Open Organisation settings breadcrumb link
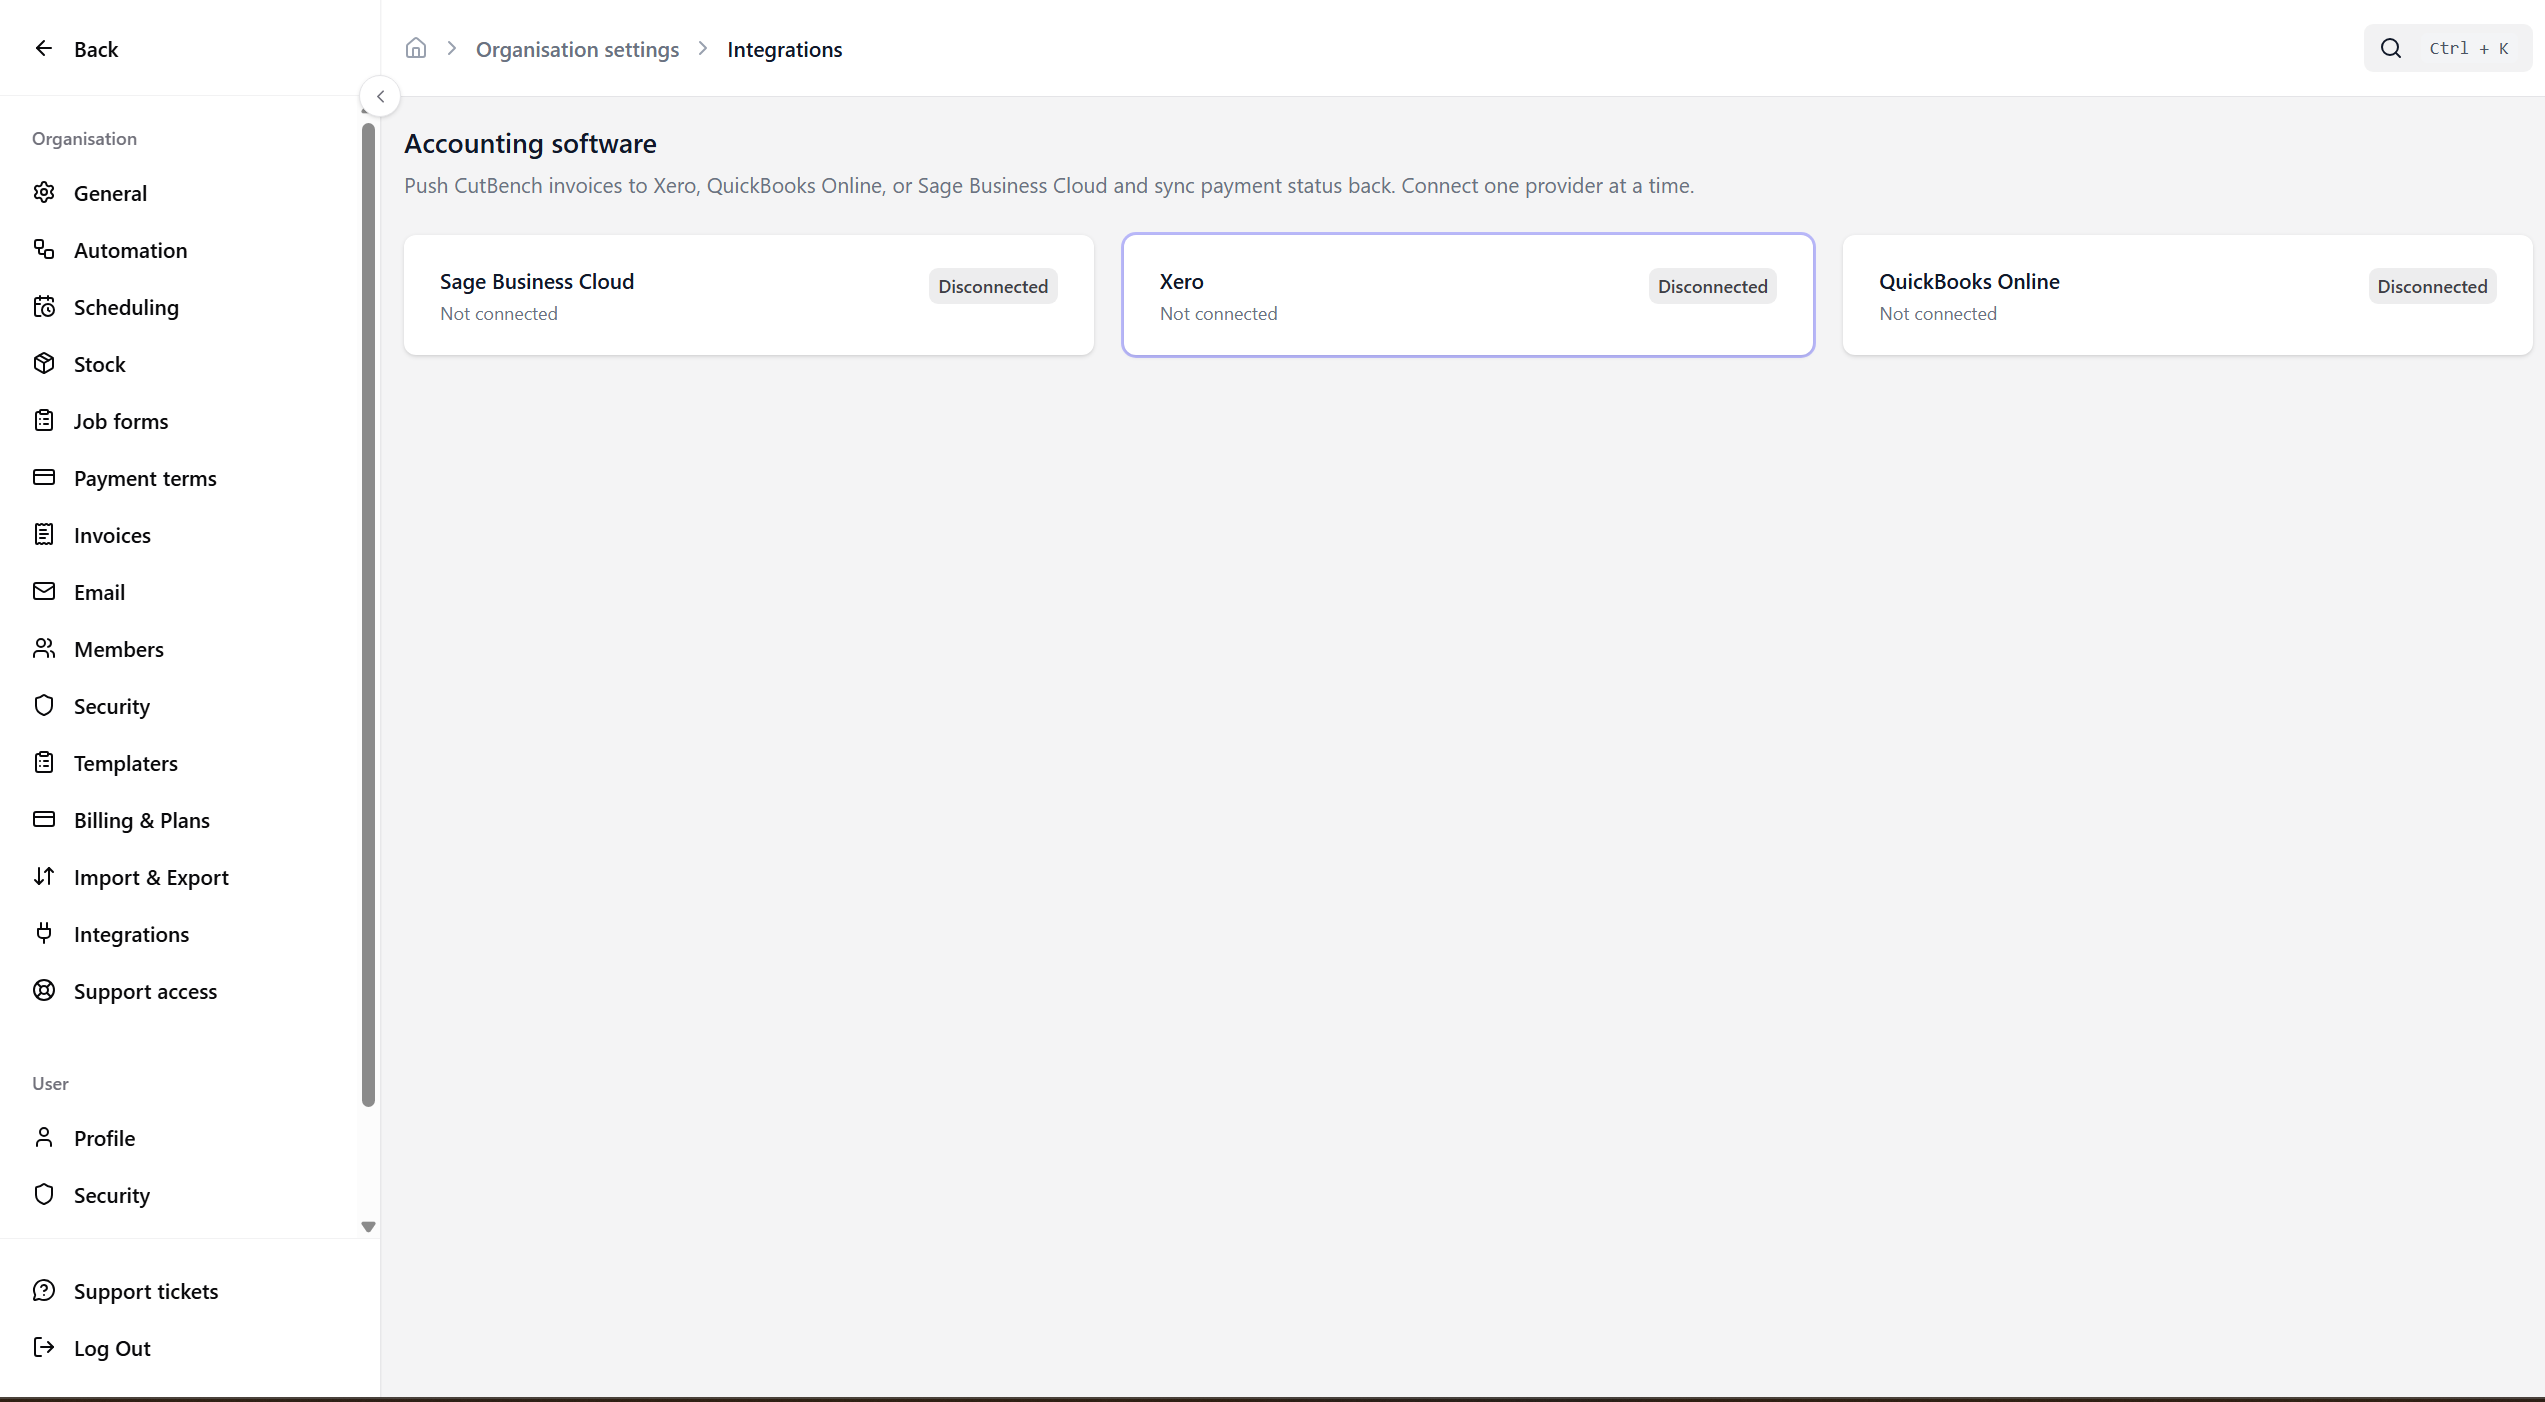The width and height of the screenshot is (2545, 1402). pyautogui.click(x=577, y=49)
